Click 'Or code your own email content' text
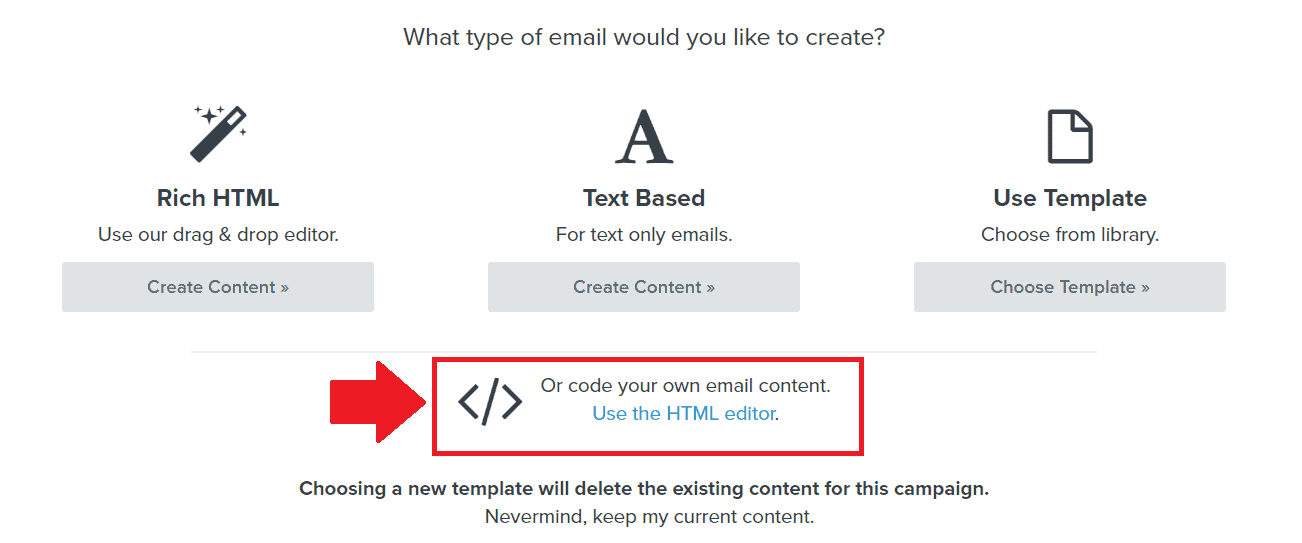 [x=686, y=385]
